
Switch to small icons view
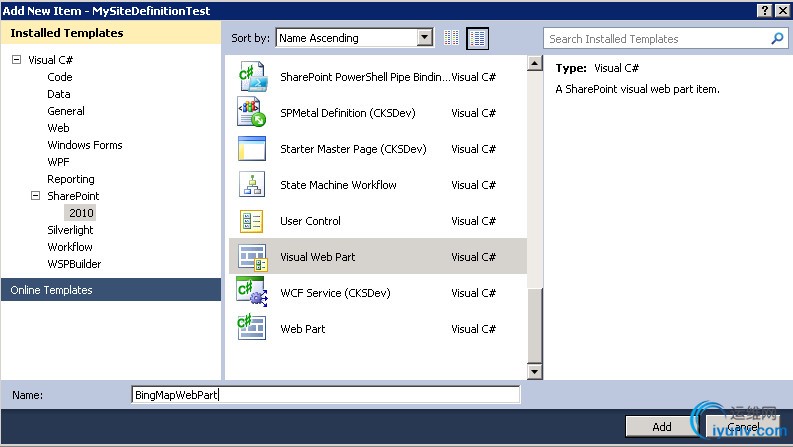(451, 38)
